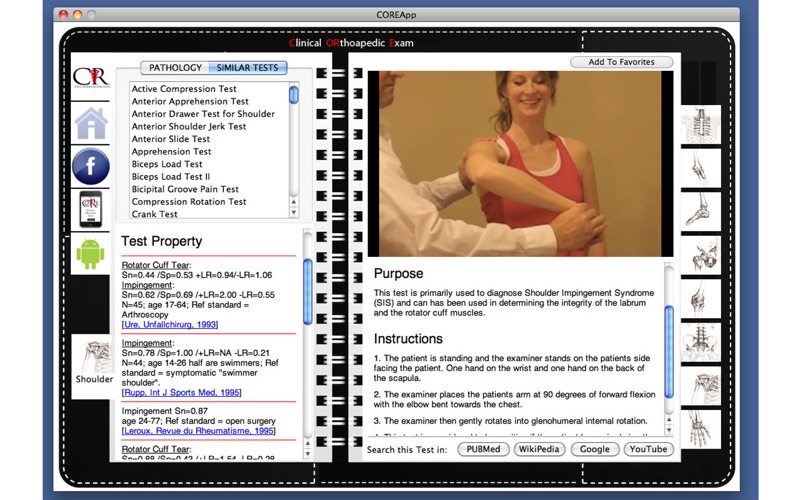Click the Purpose text scrollbar thumb
This screenshot has width=800, height=500.
click(x=669, y=352)
